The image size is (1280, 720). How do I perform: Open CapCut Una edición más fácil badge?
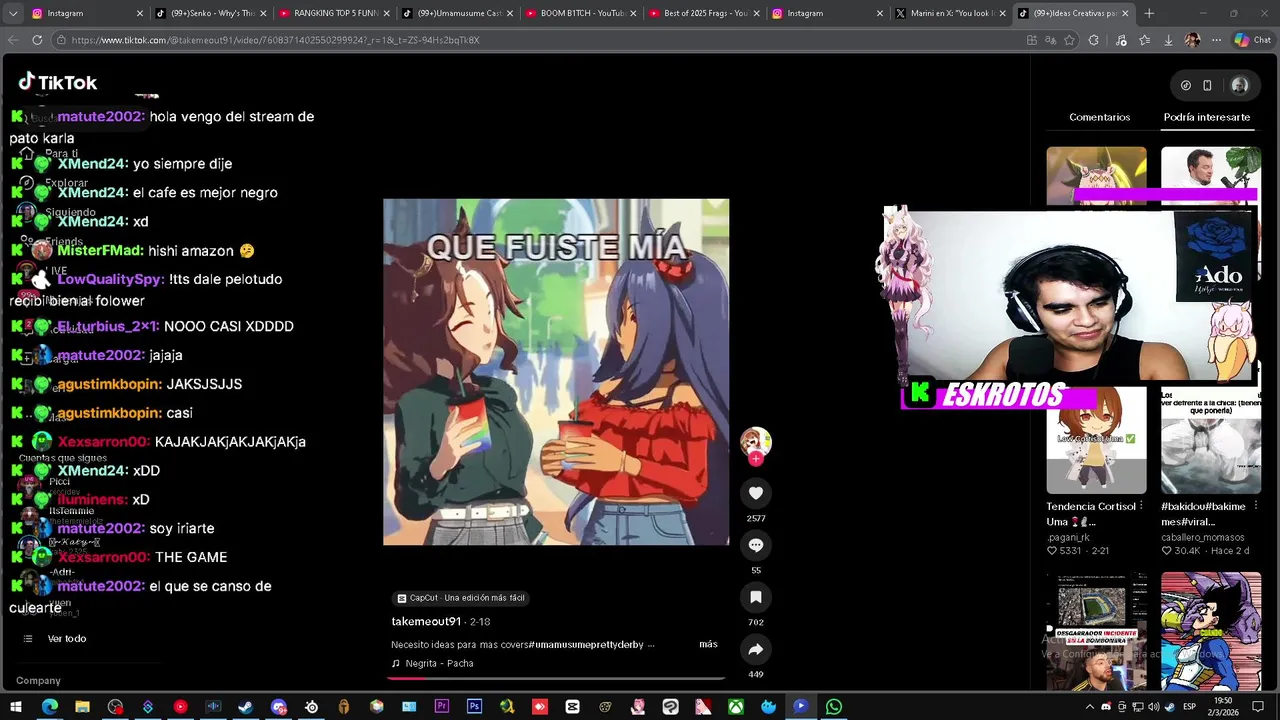click(460, 598)
